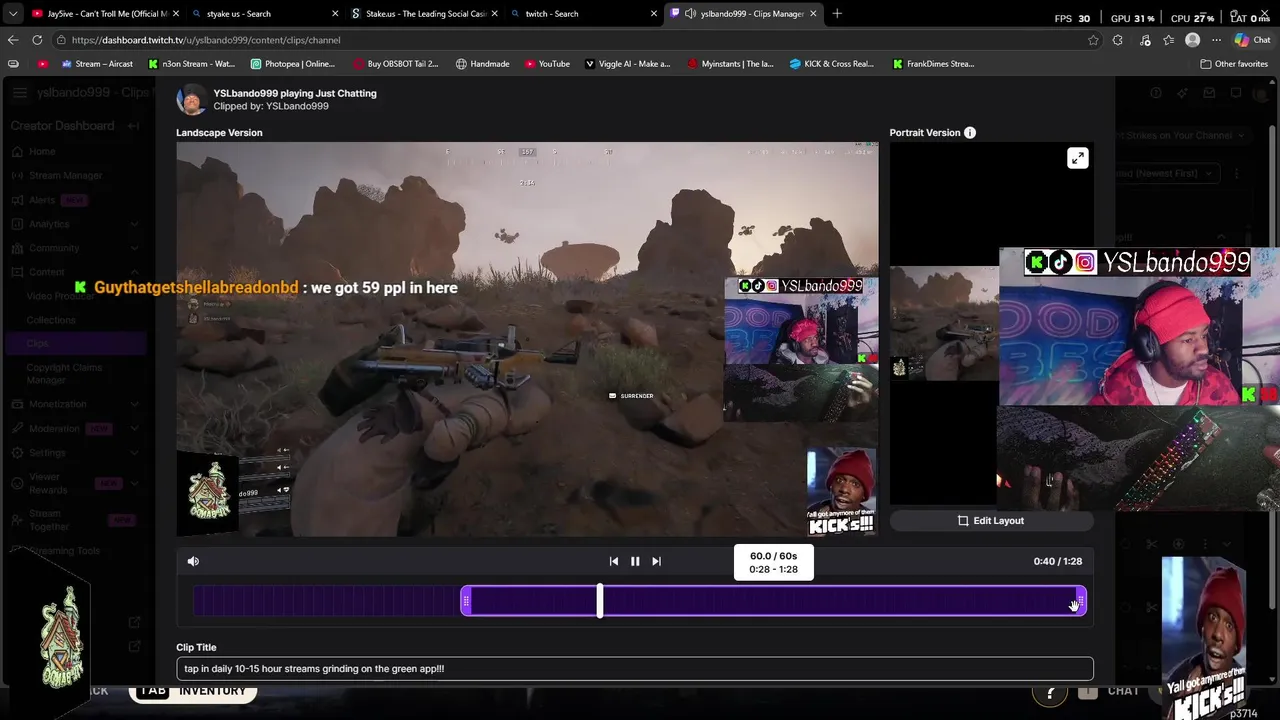Click the left trim handle of the clip

click(466, 601)
